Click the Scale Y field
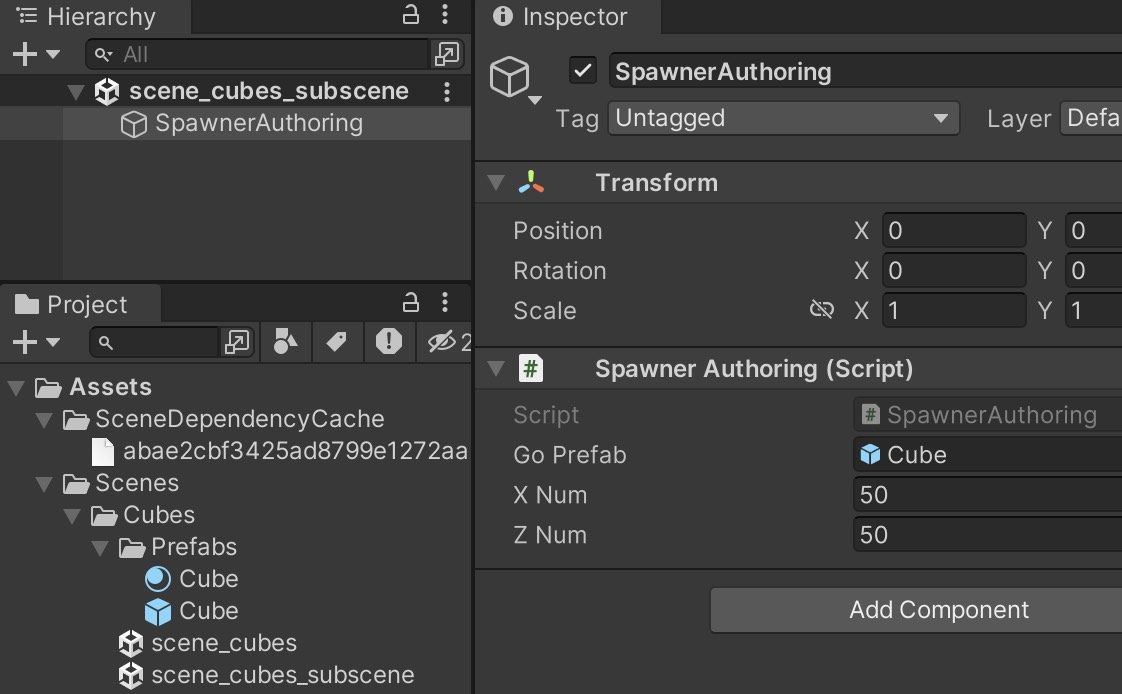Viewport: 1122px width, 694px height. [1093, 311]
